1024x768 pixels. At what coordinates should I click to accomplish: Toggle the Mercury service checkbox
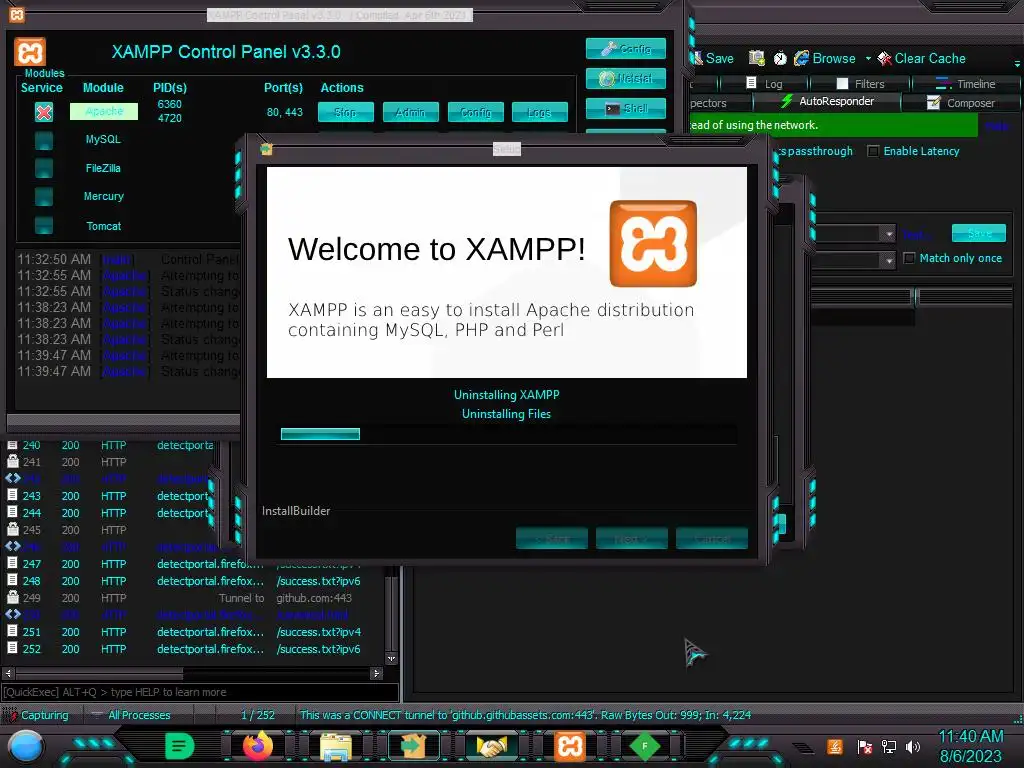[44, 196]
